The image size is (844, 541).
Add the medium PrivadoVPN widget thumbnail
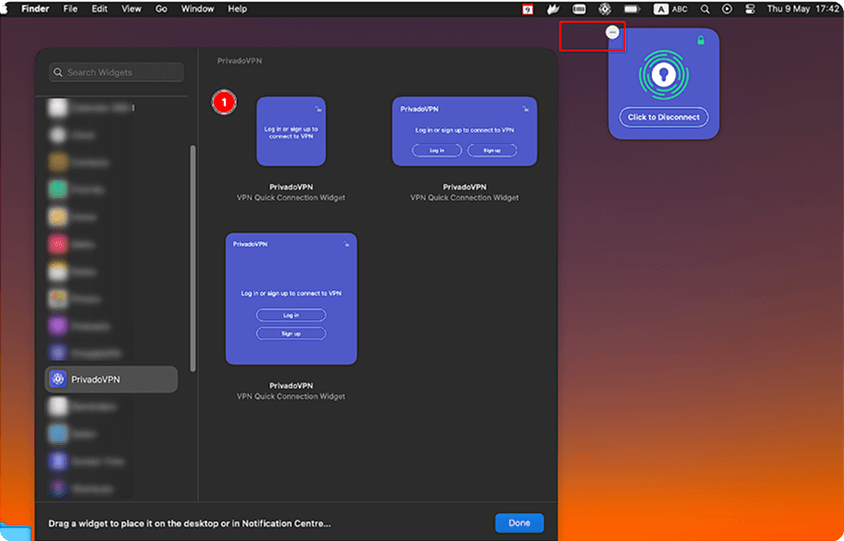click(465, 131)
